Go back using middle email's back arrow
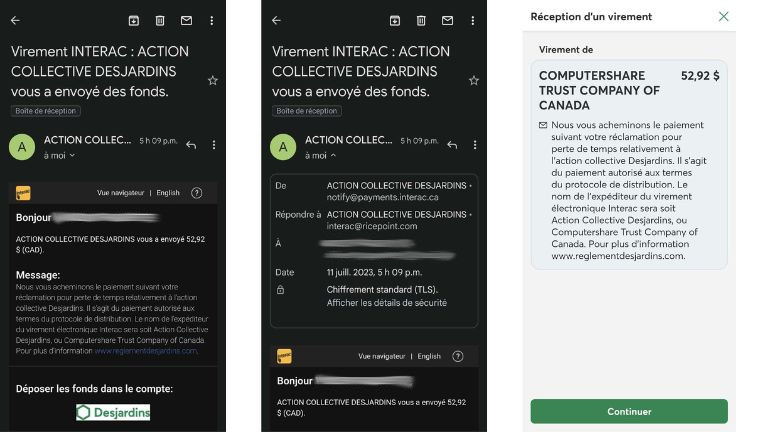768x432 pixels. click(277, 21)
